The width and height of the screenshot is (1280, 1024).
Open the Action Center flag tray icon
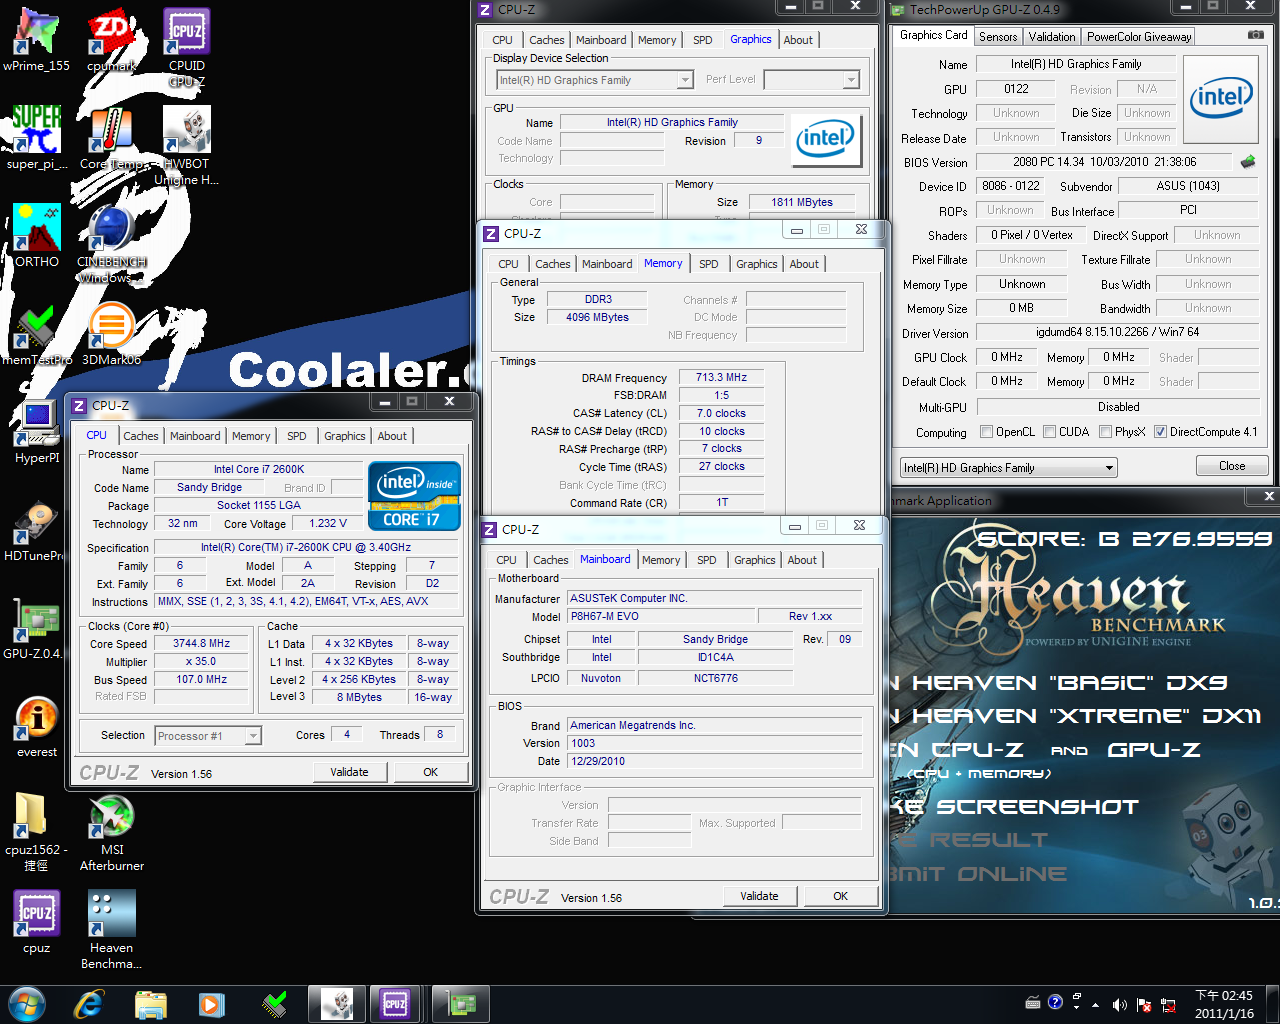[x=1143, y=1005]
